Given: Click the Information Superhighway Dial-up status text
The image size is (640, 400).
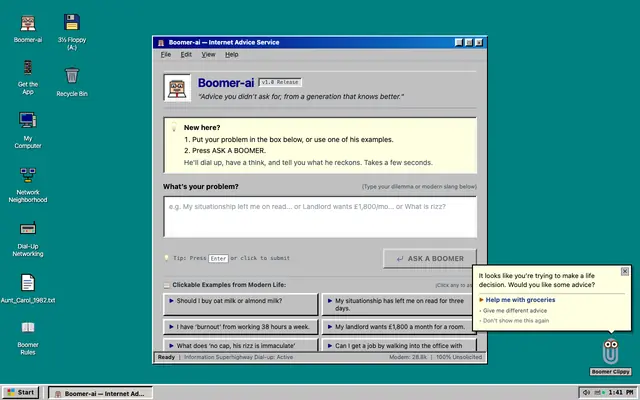Looking at the screenshot, I should 238,357.
